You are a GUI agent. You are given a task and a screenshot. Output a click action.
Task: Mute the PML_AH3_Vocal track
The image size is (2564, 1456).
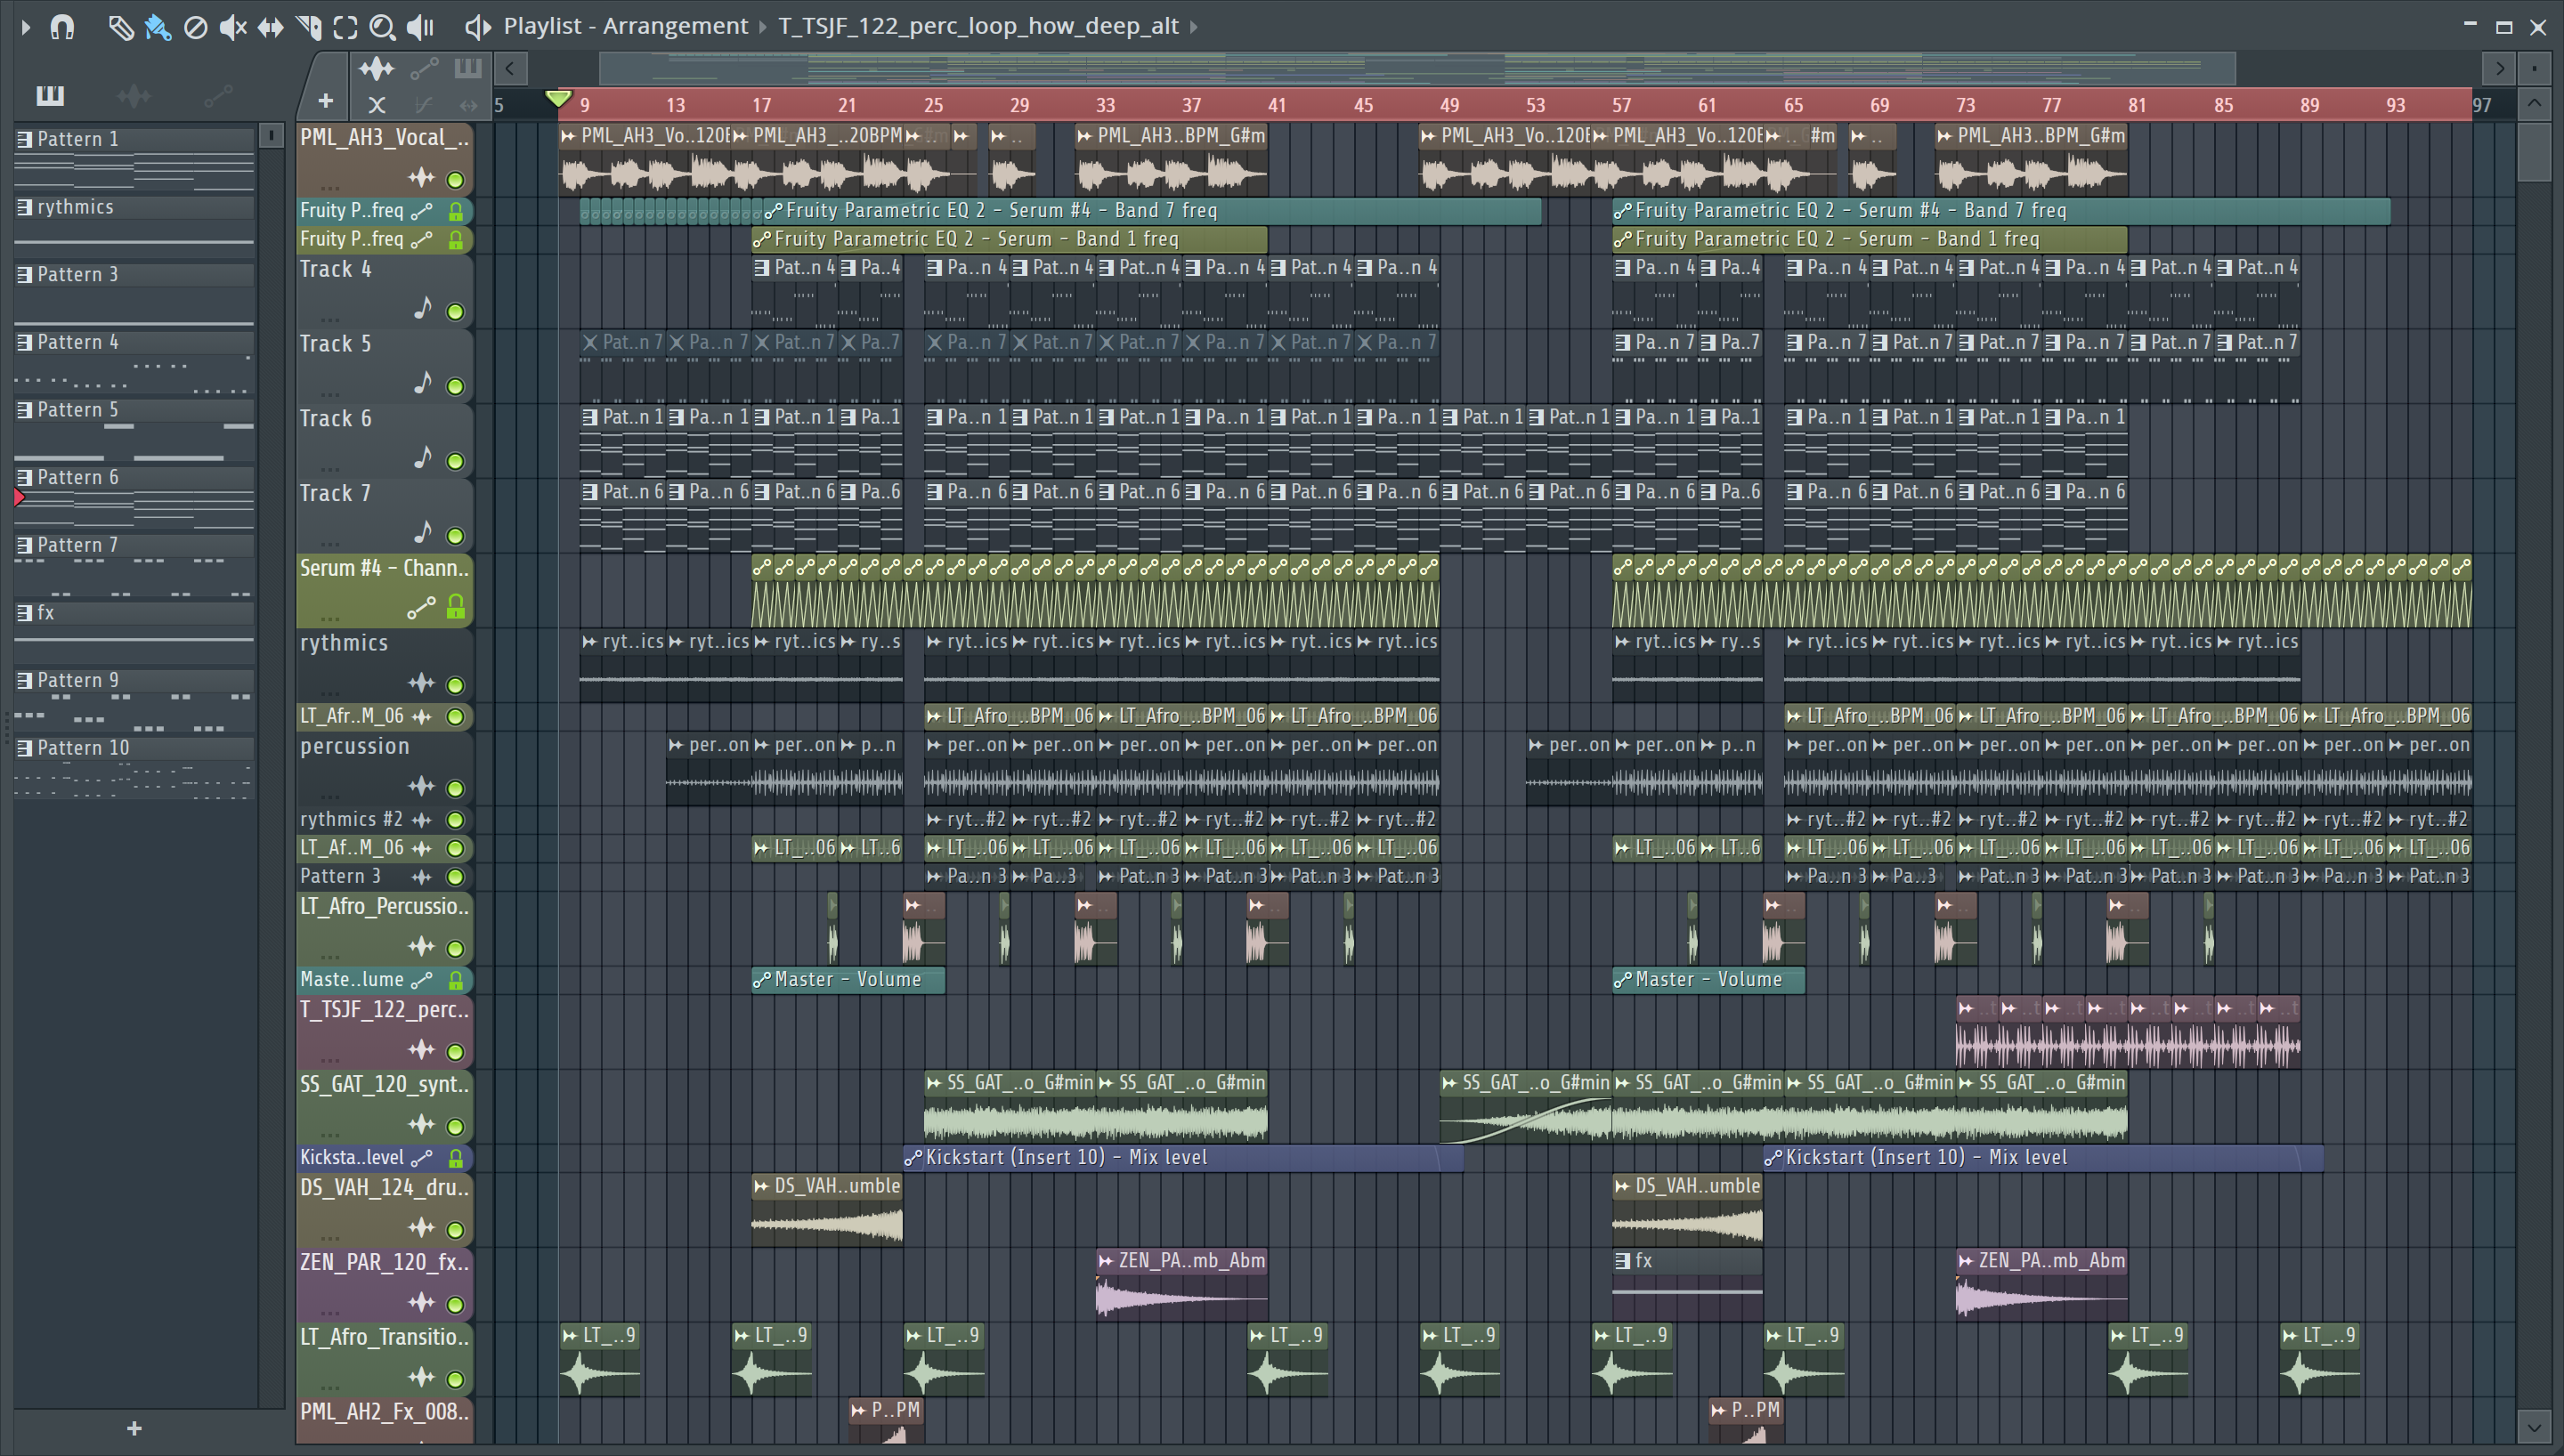click(x=455, y=180)
